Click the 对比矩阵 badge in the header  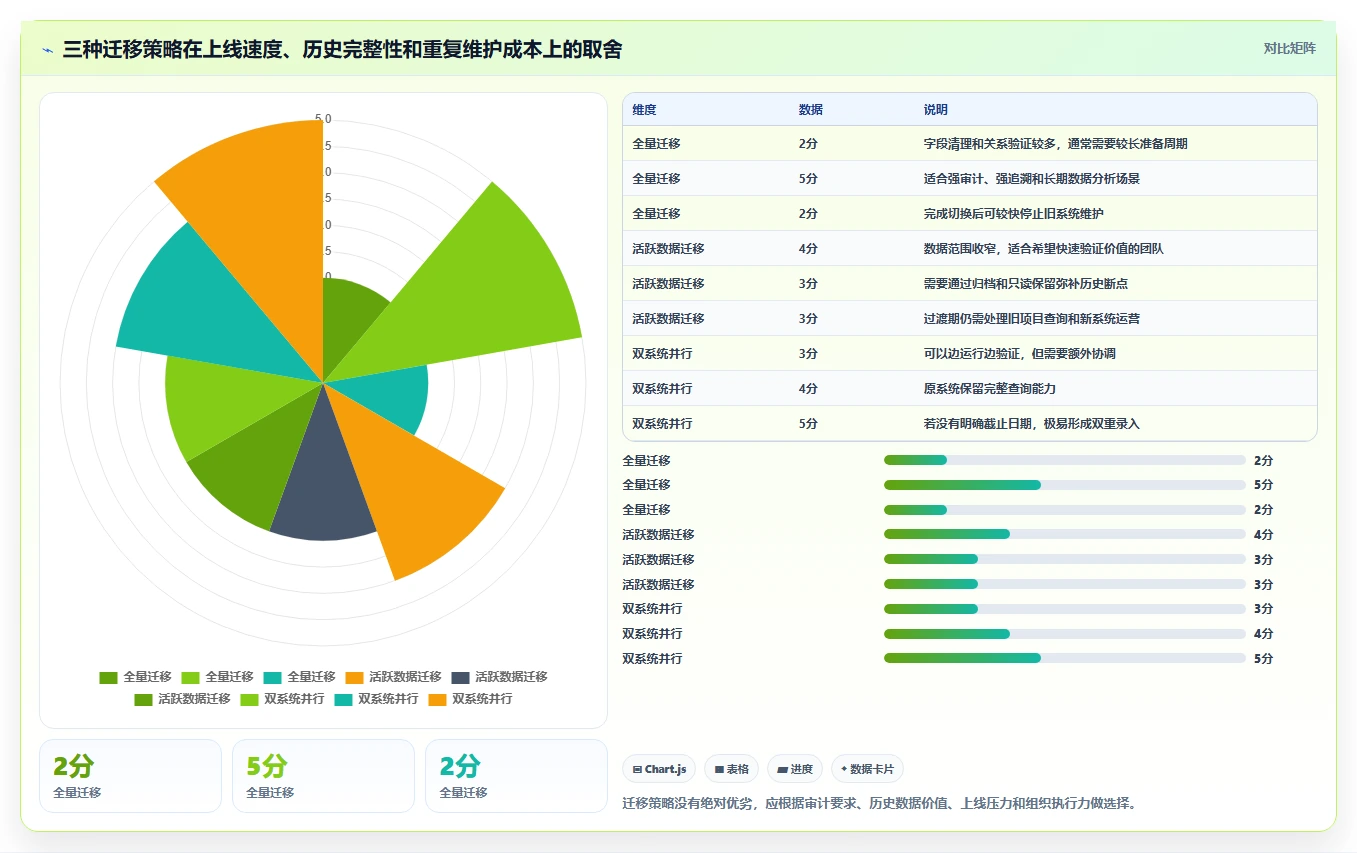pos(1289,48)
